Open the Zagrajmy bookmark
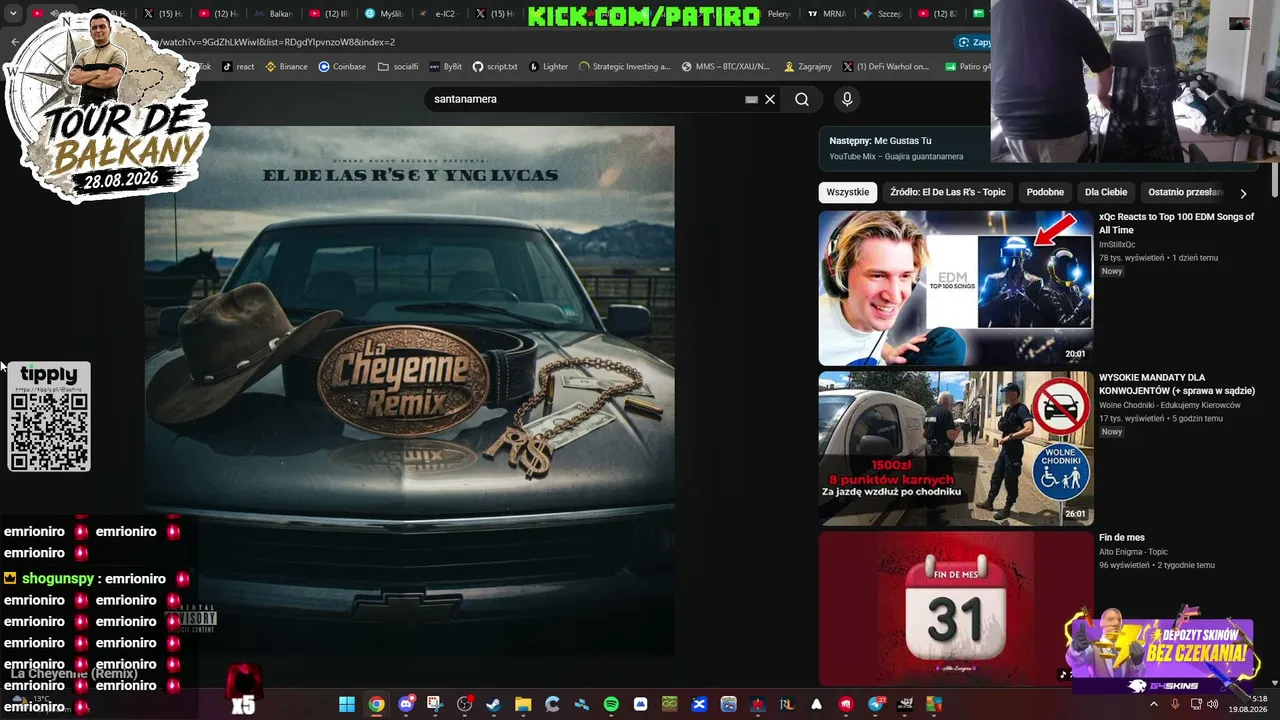 (x=808, y=67)
